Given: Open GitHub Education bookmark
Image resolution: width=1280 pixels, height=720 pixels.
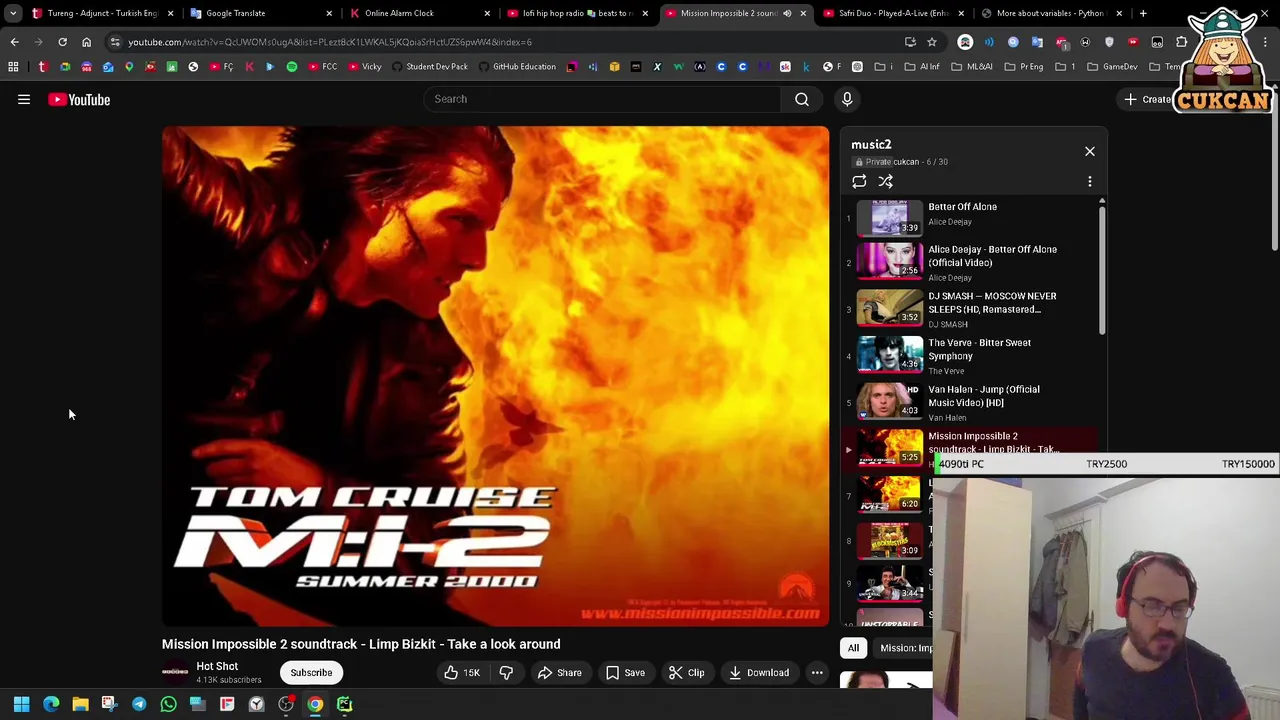Looking at the screenshot, I should point(516,66).
